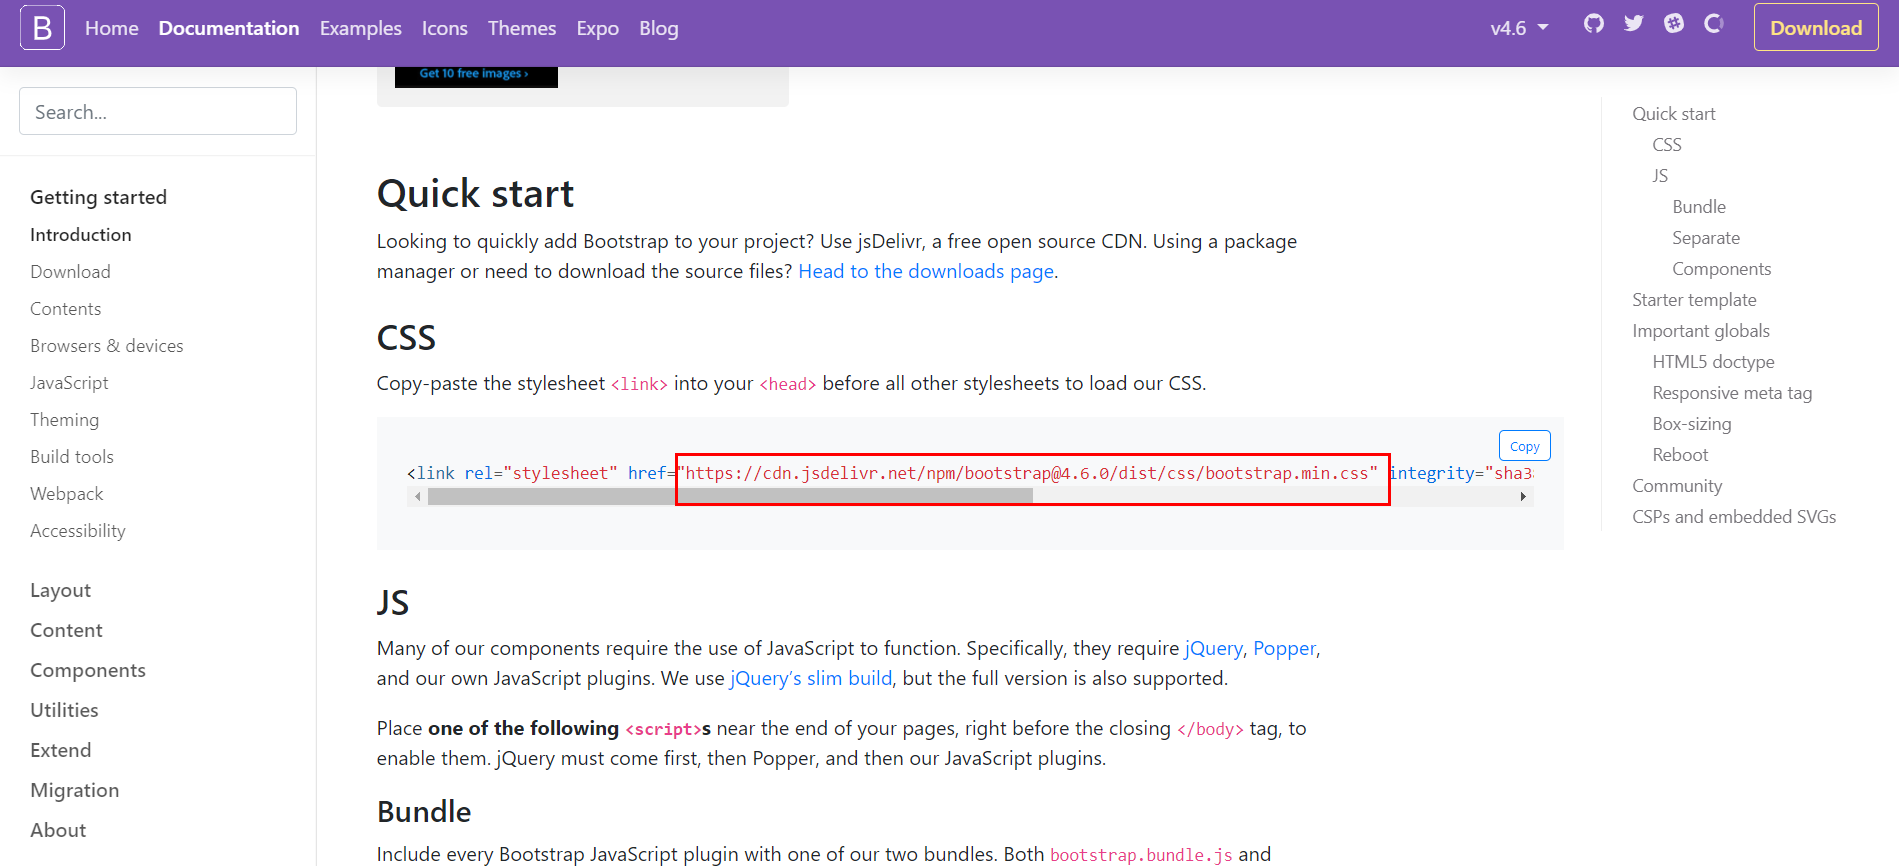
Task: Click the jsdelivr bootstrap.min.css URL text
Action: pos(1027,473)
